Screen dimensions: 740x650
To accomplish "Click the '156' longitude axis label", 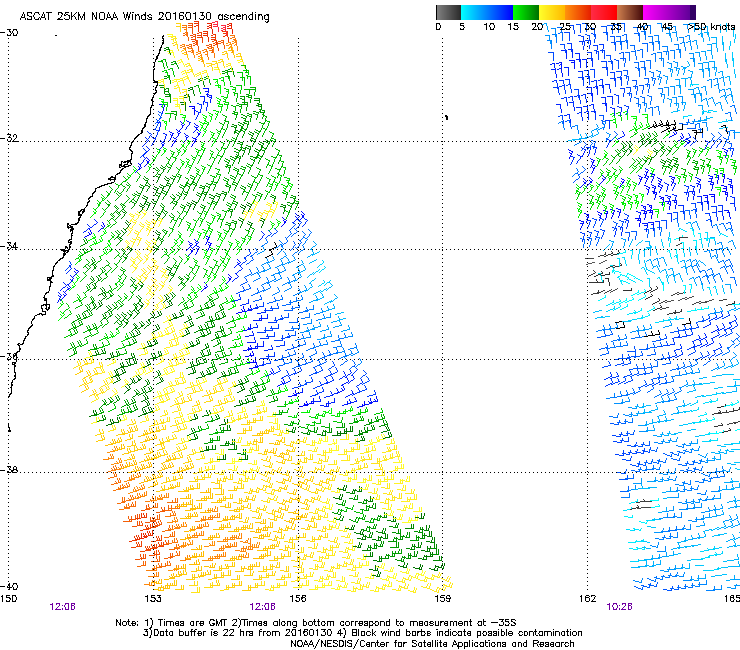I will point(298,599).
